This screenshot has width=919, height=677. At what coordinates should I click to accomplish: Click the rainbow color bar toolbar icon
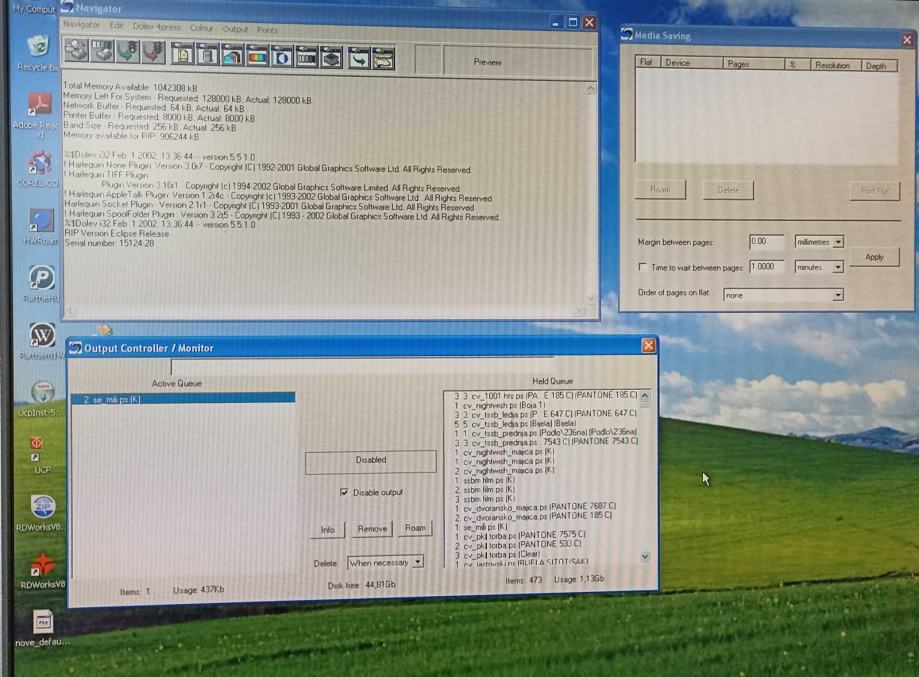click(257, 56)
